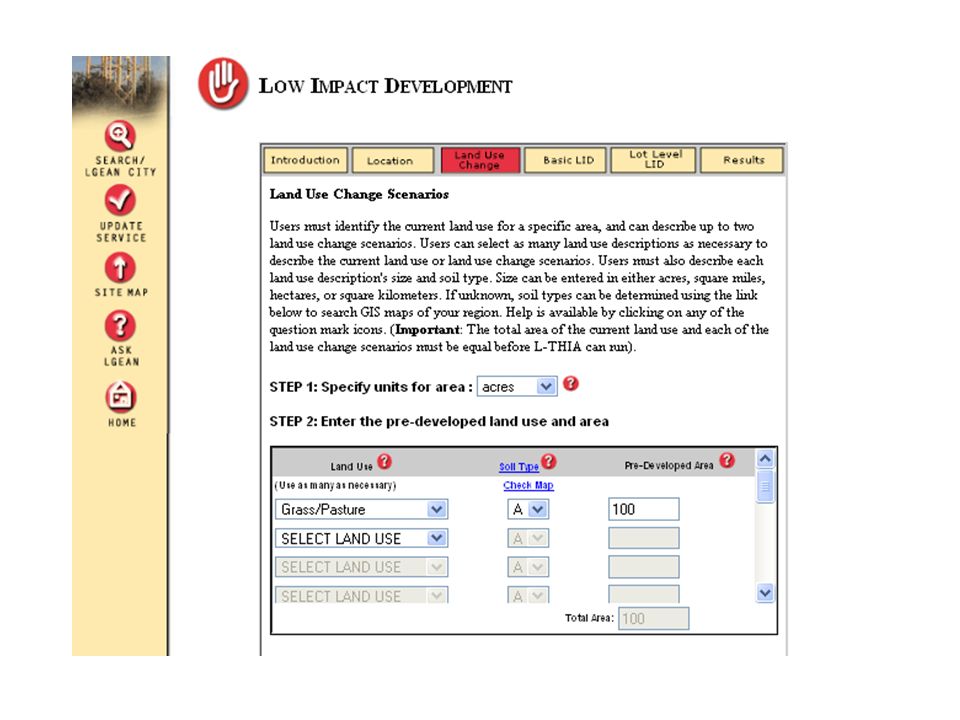Viewport: 960px width, 720px height.
Task: Click the Update Service checkmark icon
Action: (x=120, y=201)
